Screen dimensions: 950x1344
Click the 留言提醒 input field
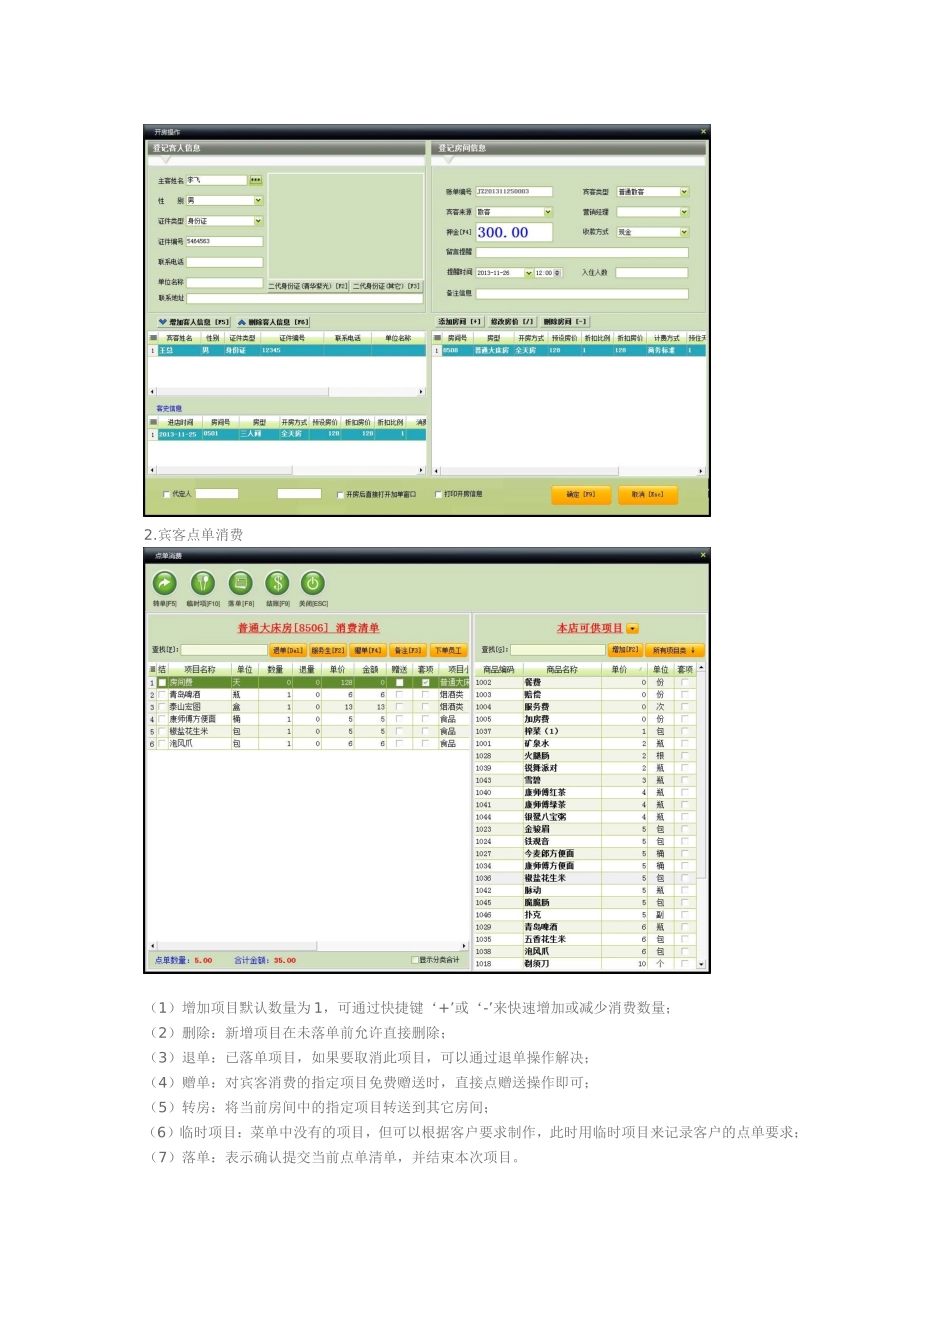[x=582, y=252]
